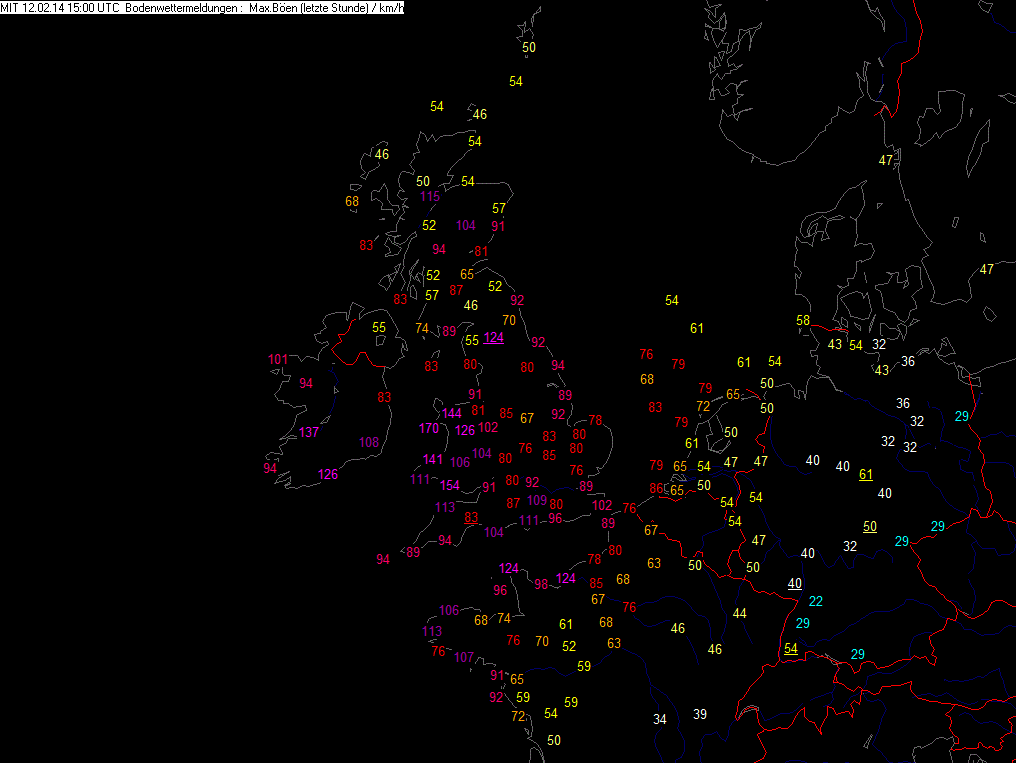
Task: Select the underlined red 83 value
Action: coord(471,518)
